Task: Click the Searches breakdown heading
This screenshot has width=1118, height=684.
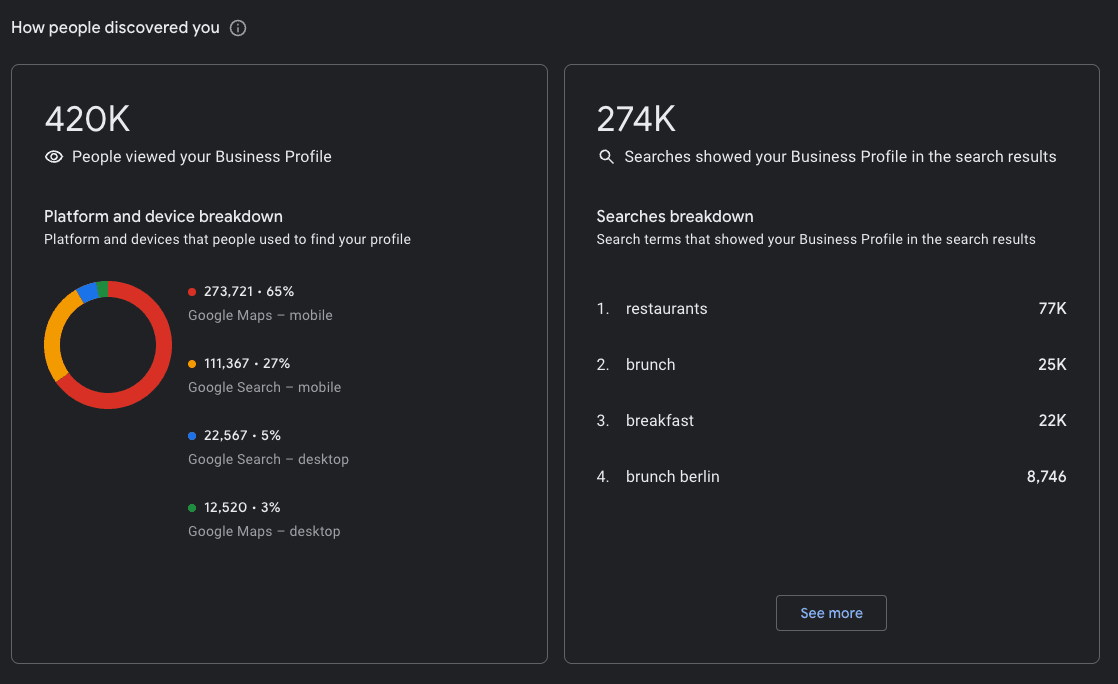Action: pyautogui.click(x=675, y=216)
